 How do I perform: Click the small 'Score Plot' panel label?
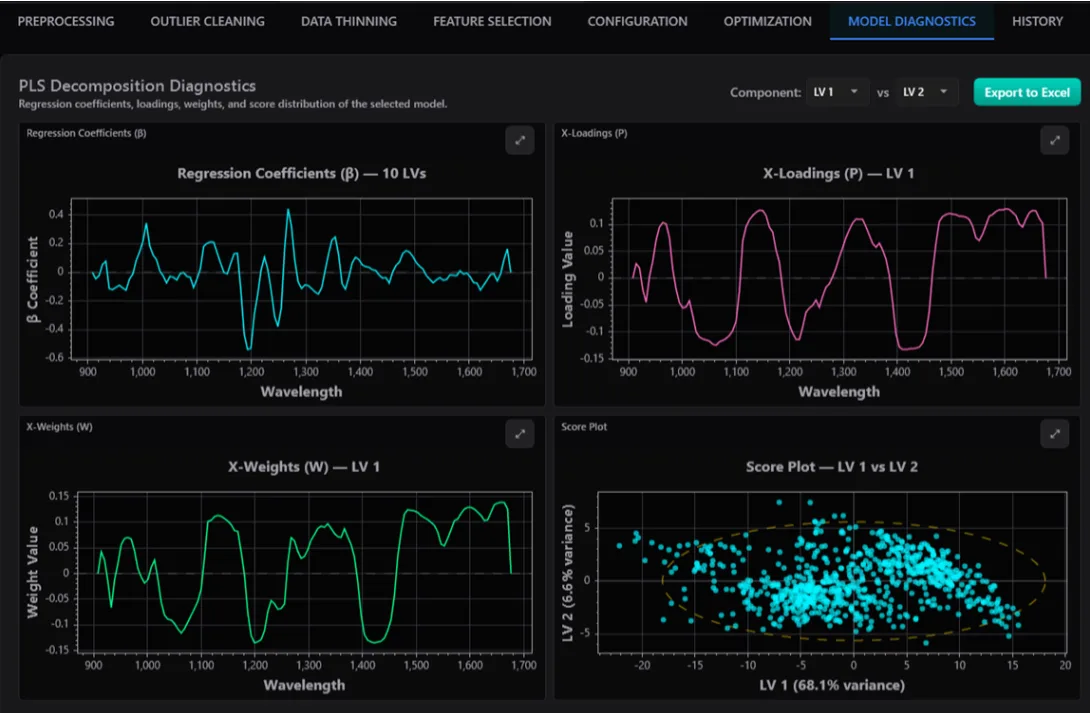(584, 427)
